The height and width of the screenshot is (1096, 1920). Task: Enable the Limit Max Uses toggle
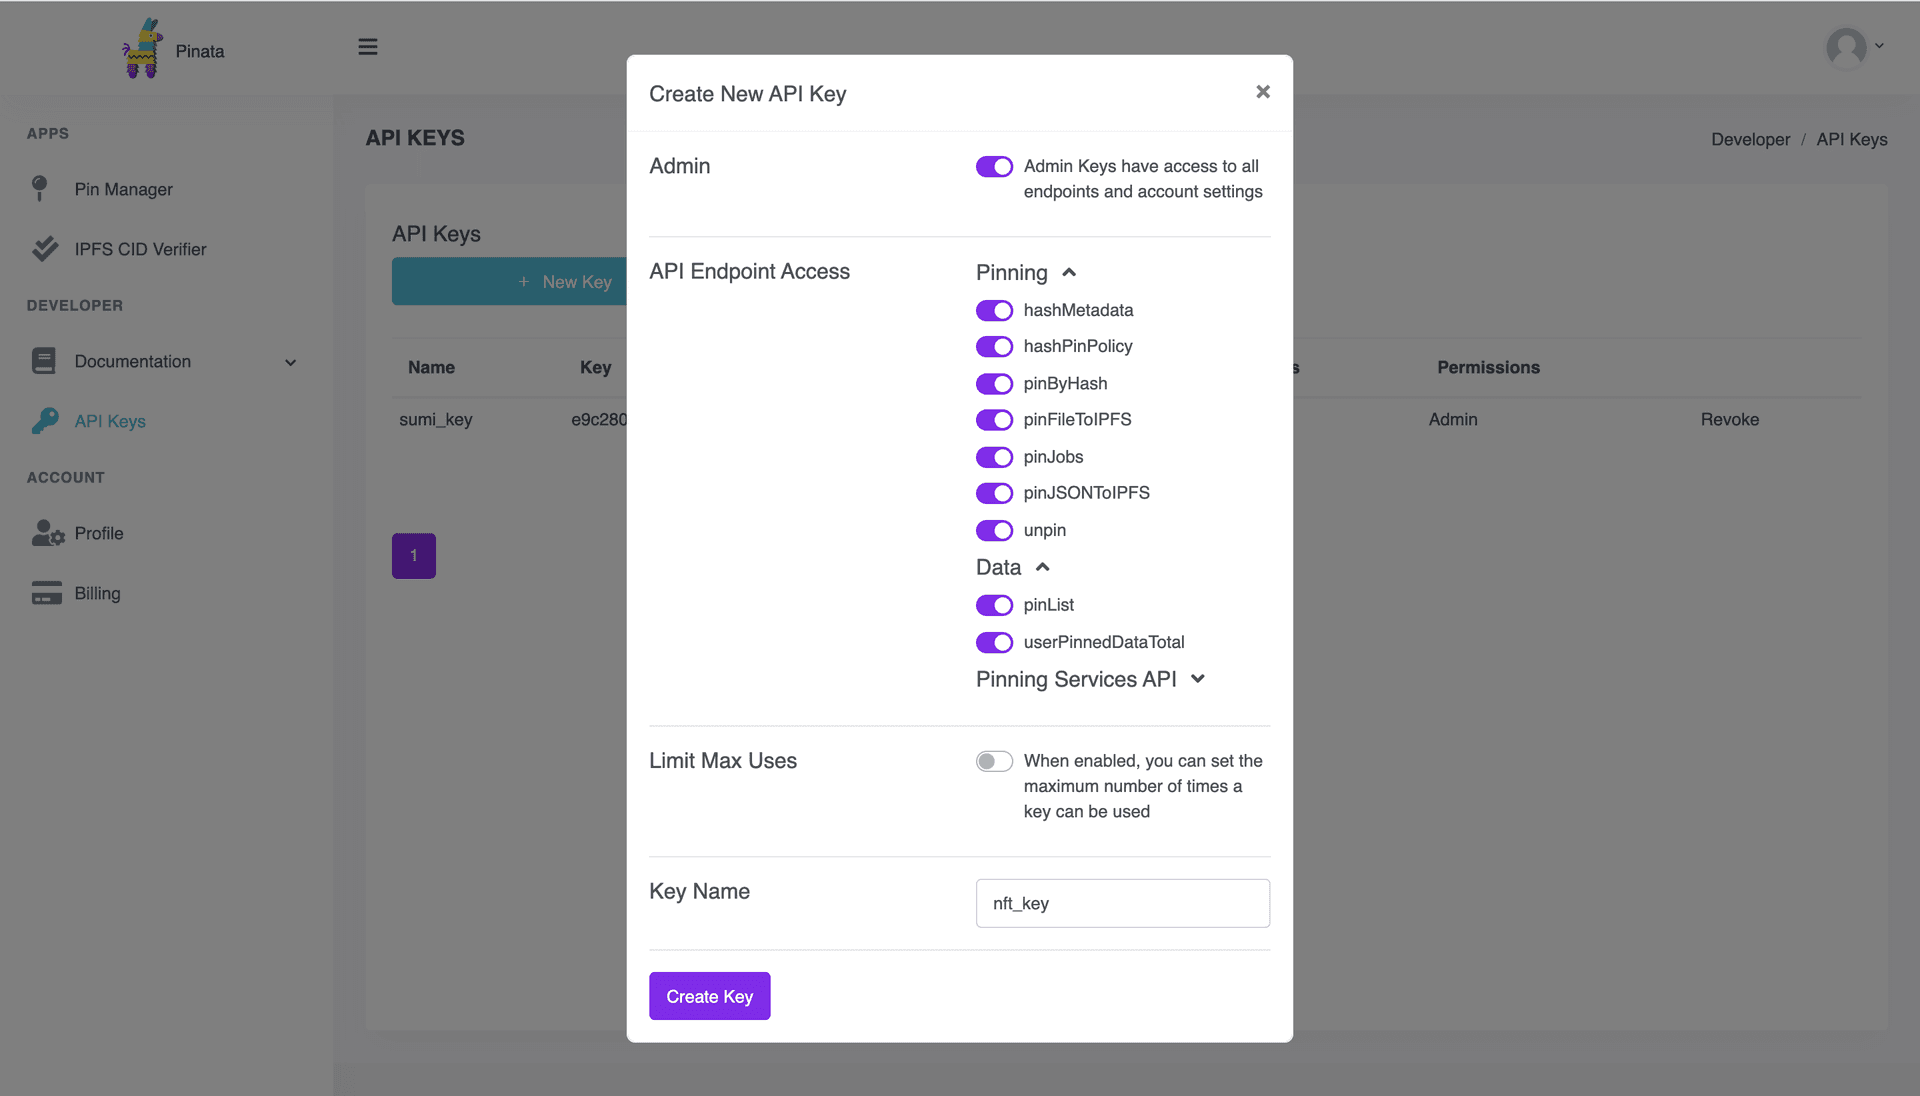[994, 761]
